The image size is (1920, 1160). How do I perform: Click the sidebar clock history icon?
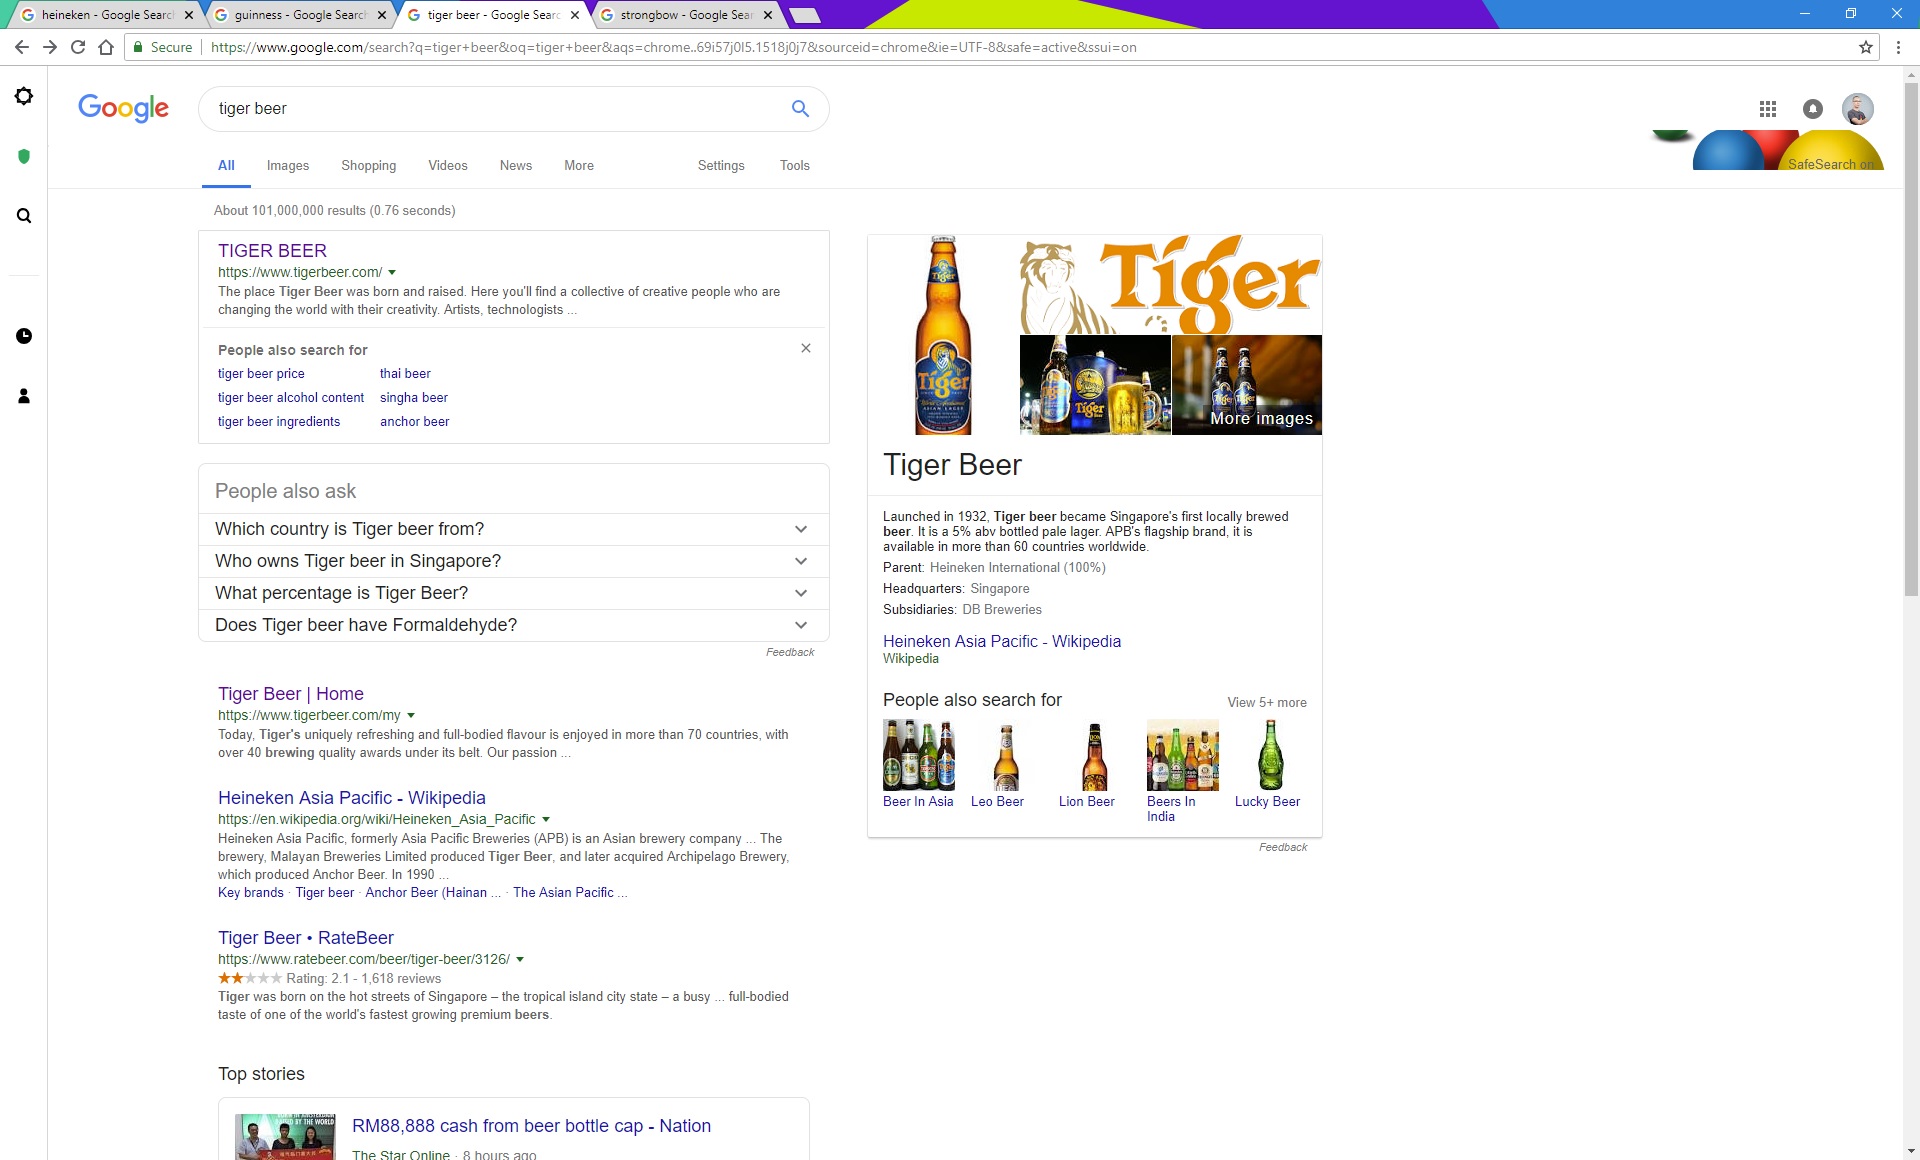click(x=24, y=336)
